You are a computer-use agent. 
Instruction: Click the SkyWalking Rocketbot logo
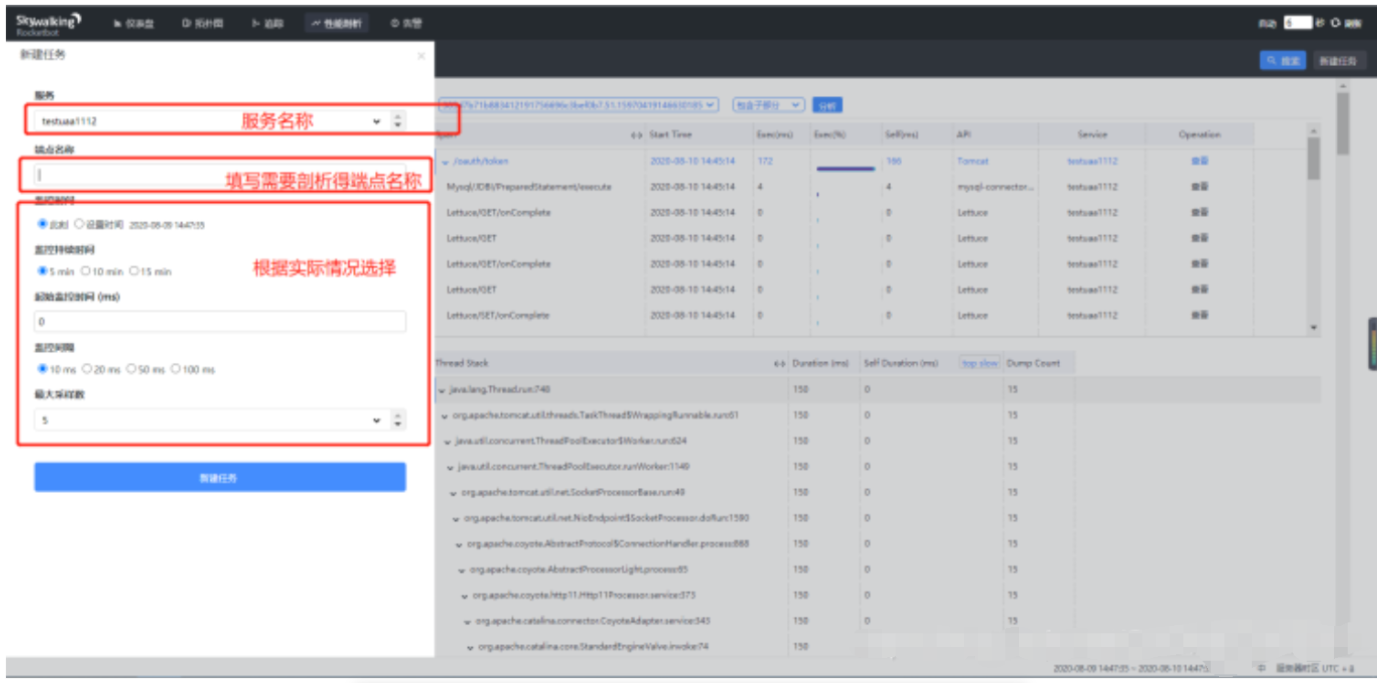(x=49, y=23)
